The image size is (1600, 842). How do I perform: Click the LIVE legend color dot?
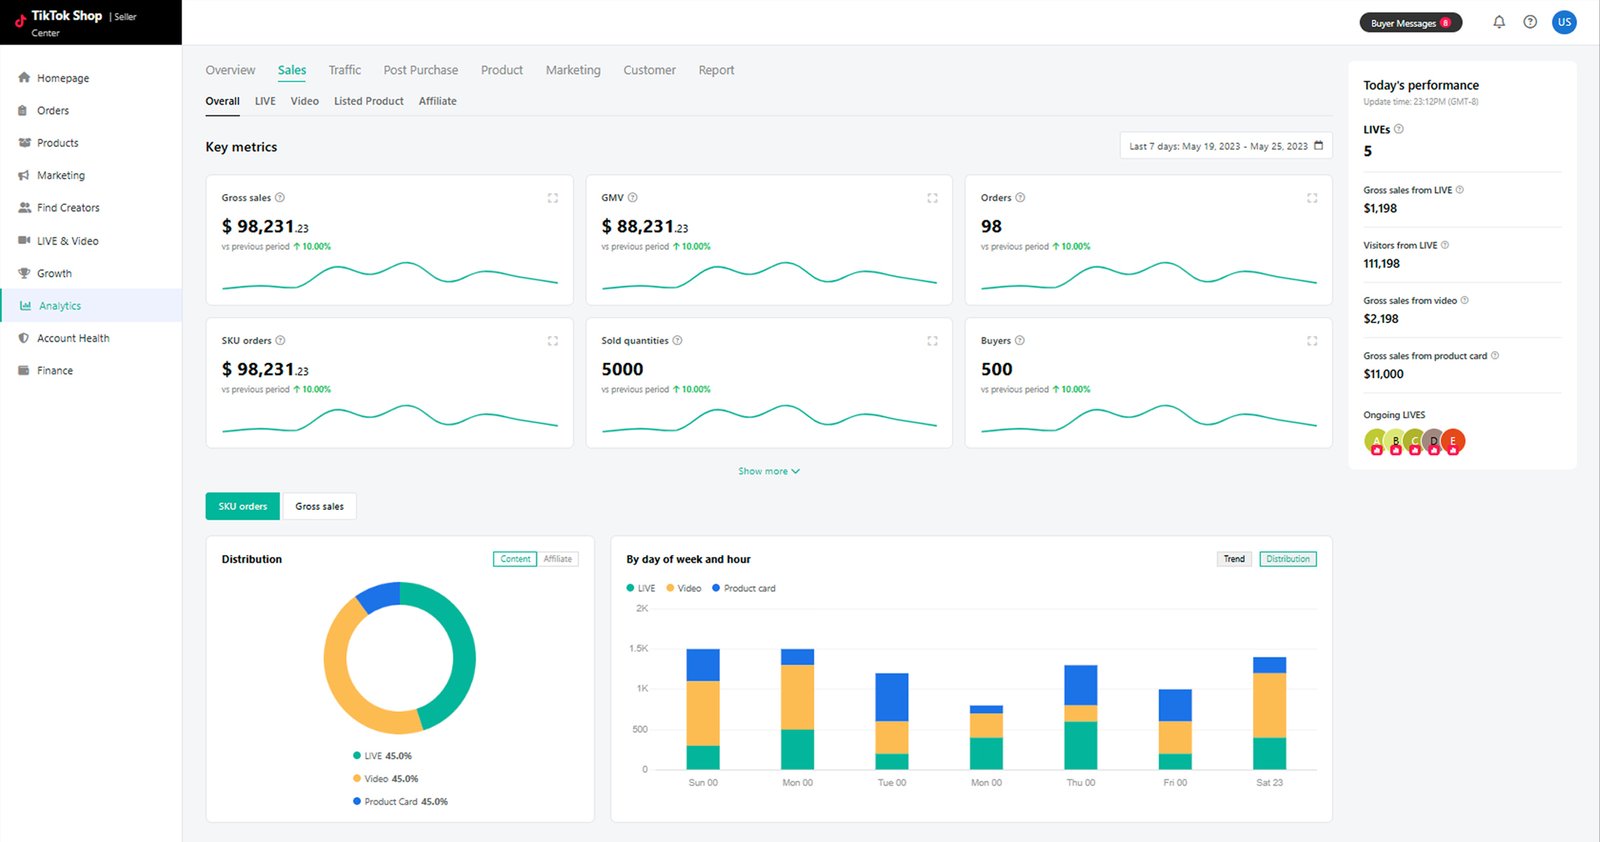pyautogui.click(x=630, y=588)
